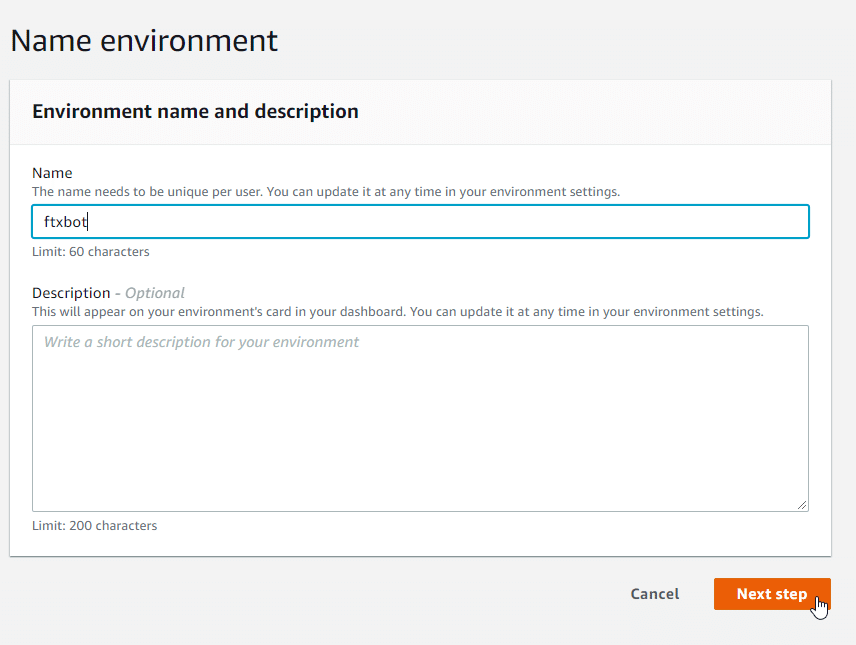Image resolution: width=856 pixels, height=645 pixels.
Task: Click the word "dashboard" in Description hint
Action: (371, 311)
